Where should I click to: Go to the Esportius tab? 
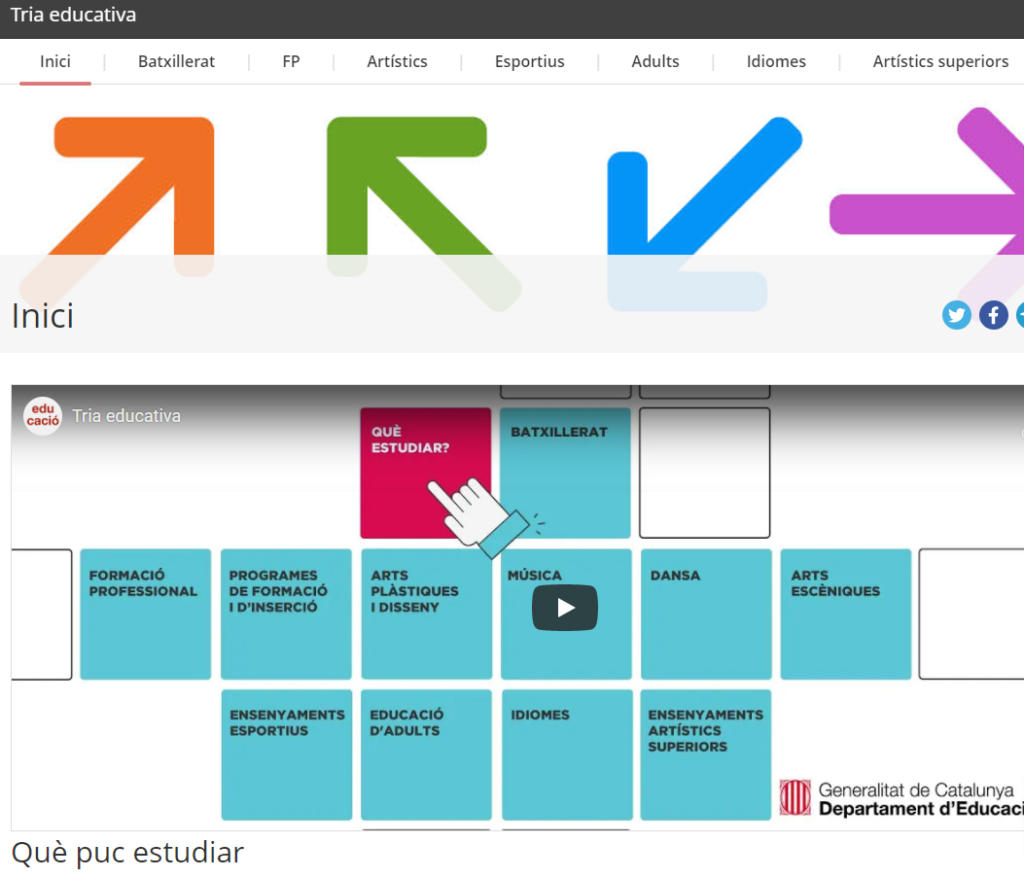tap(529, 62)
